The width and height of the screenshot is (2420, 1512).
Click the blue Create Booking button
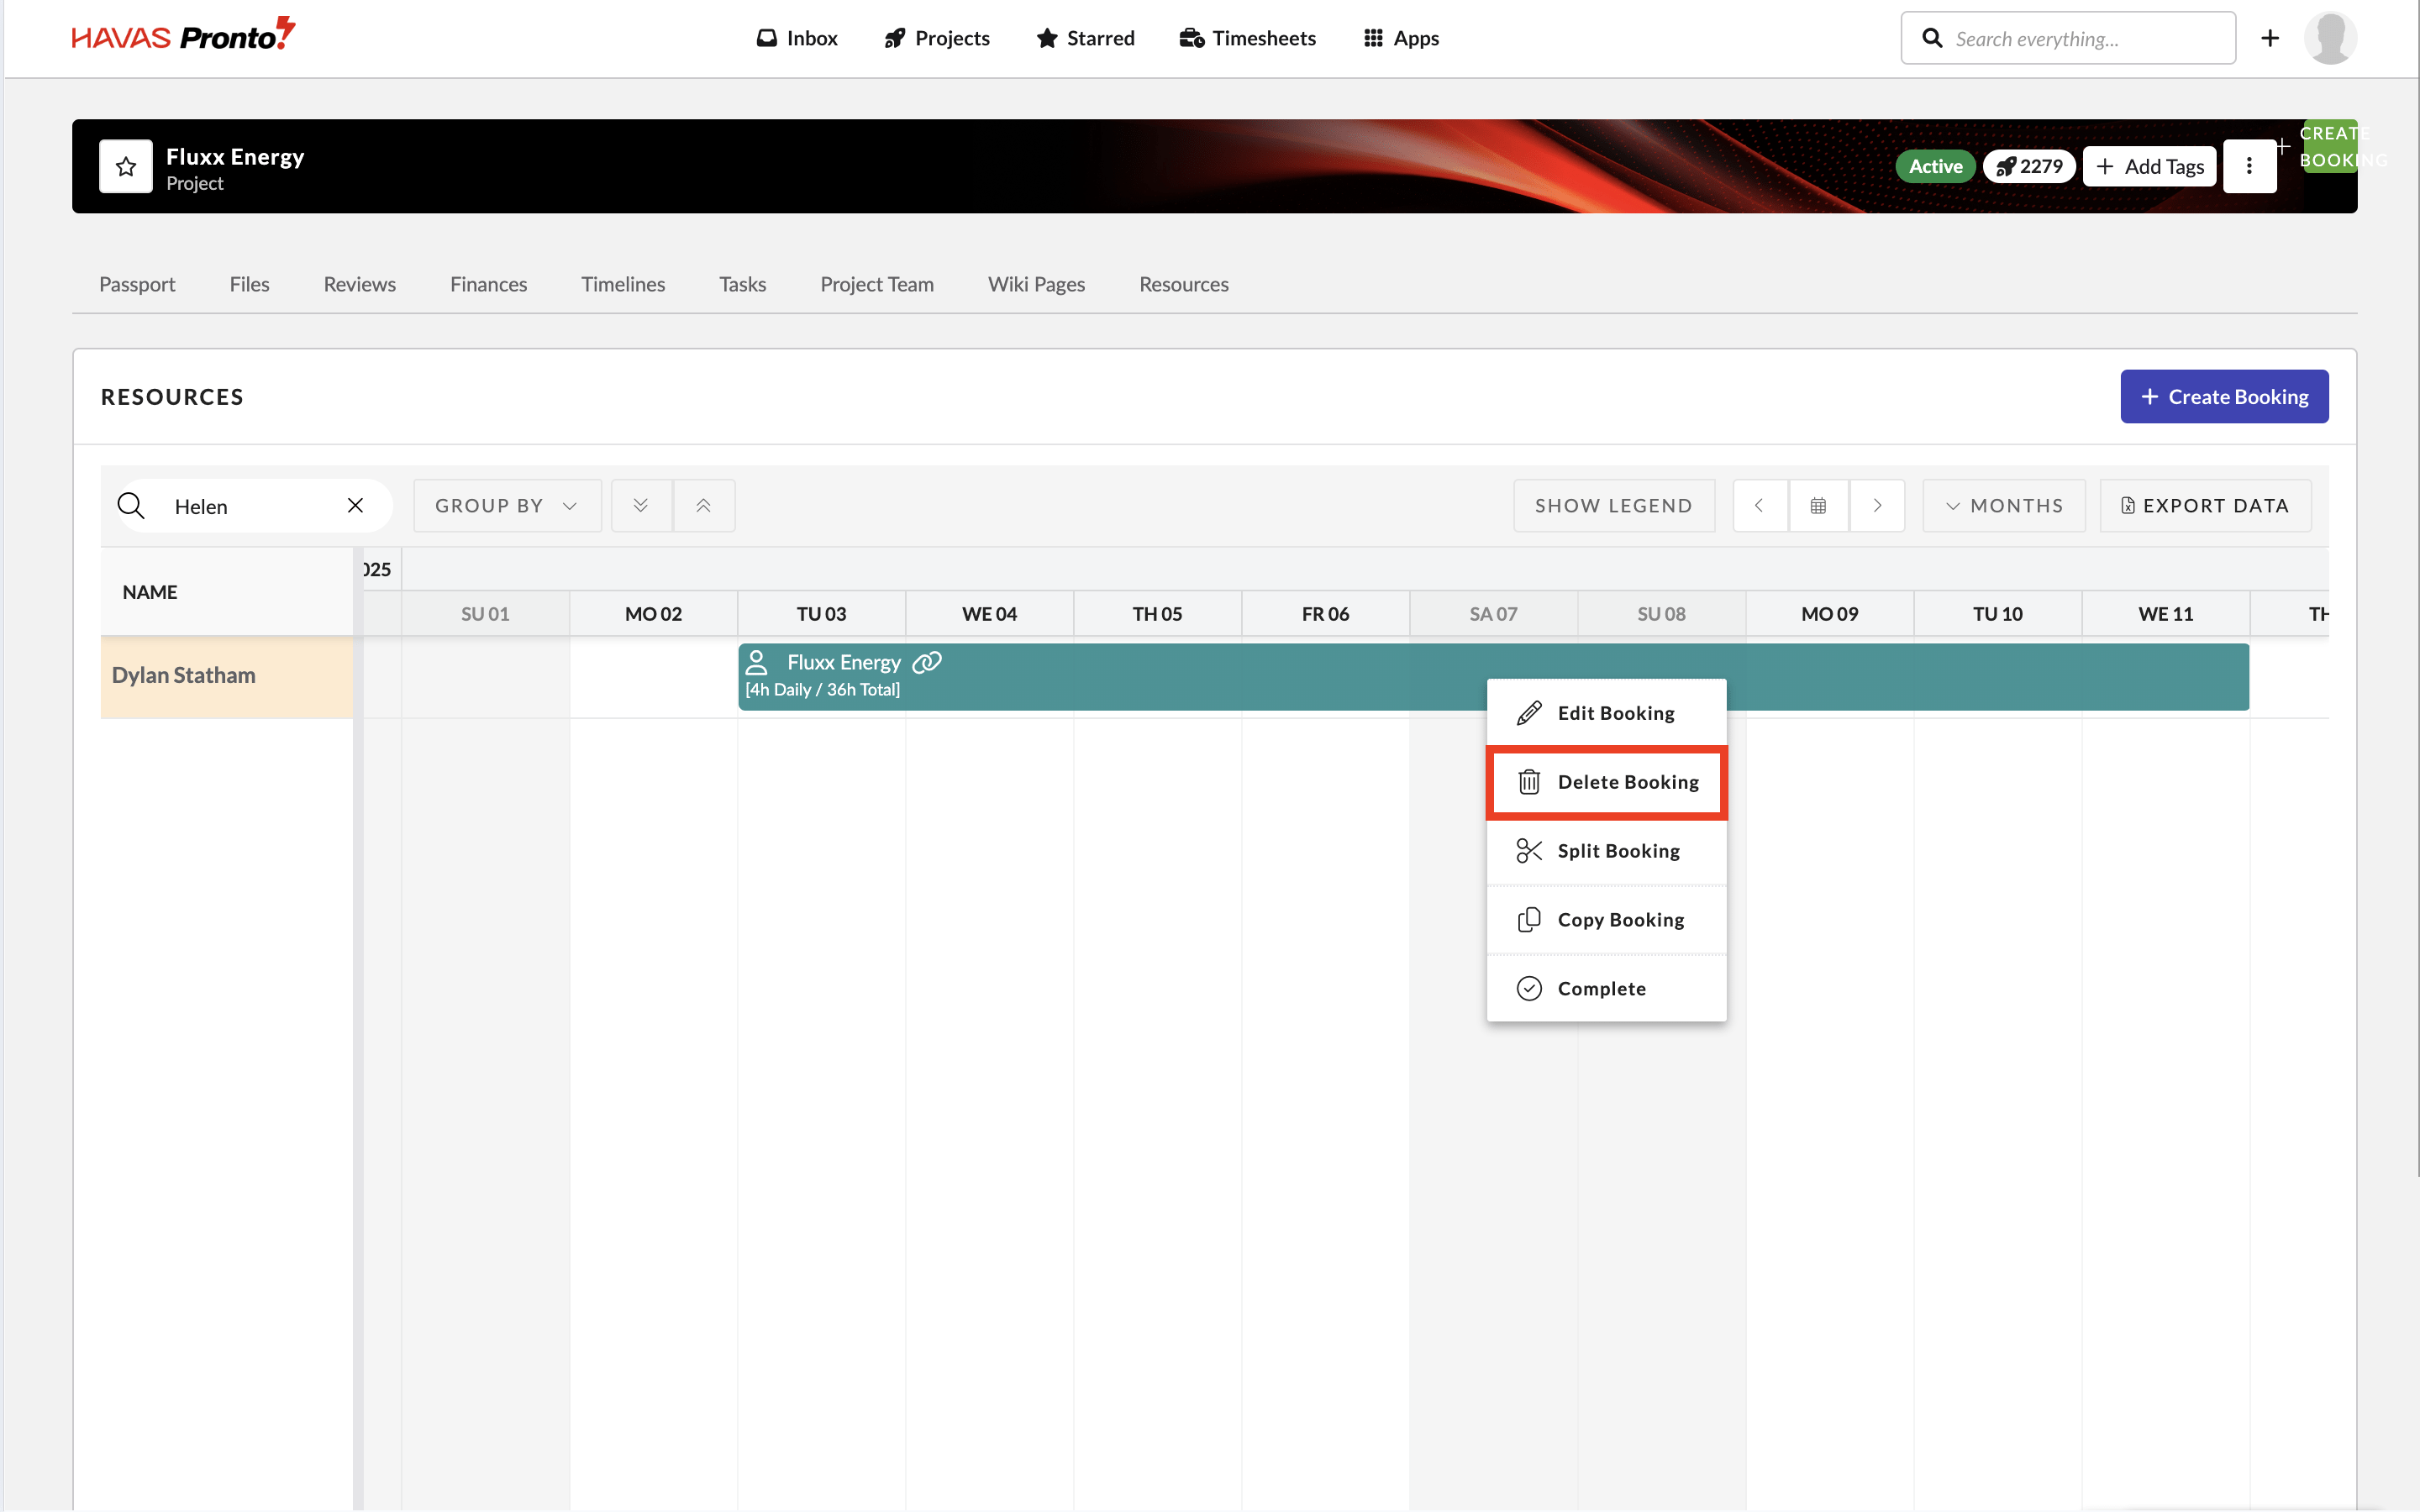pos(2224,397)
